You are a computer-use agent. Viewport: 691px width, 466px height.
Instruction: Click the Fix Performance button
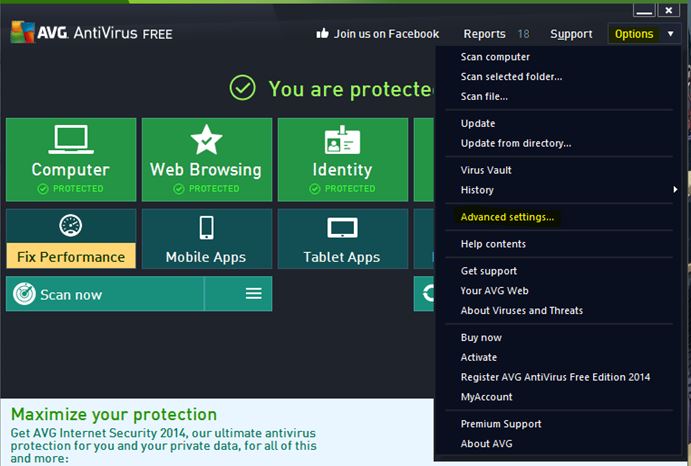pyautogui.click(x=71, y=256)
